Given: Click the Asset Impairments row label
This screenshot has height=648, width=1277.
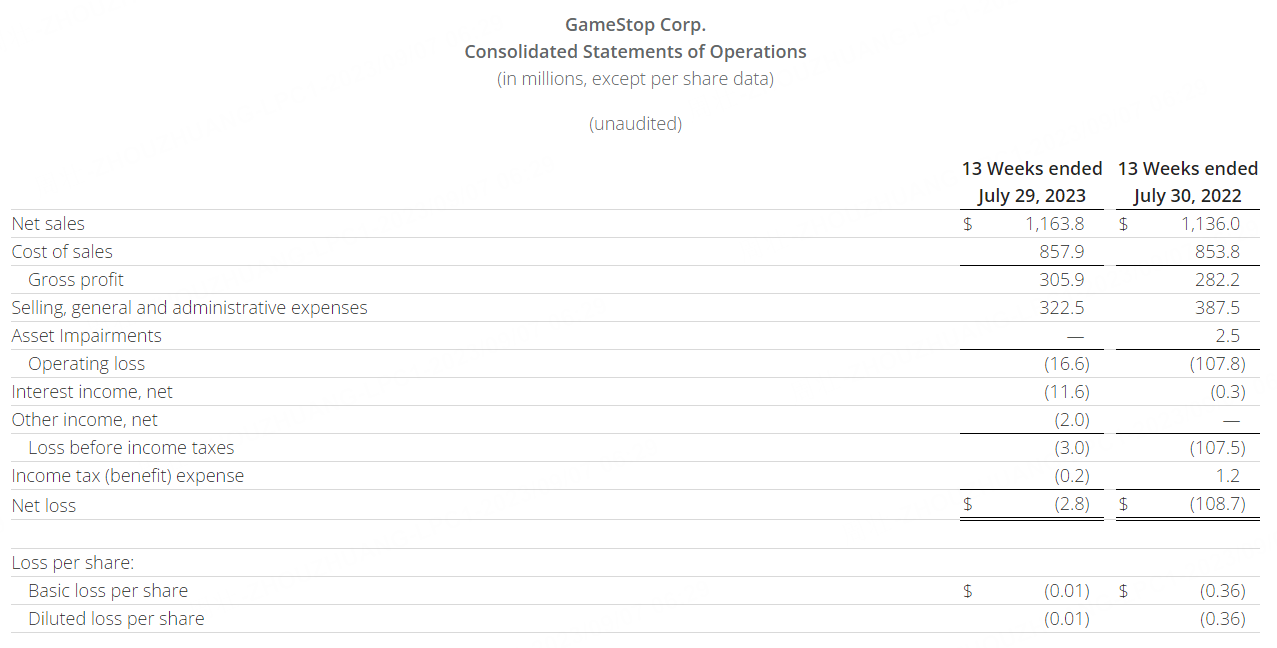Looking at the screenshot, I should tap(86, 336).
